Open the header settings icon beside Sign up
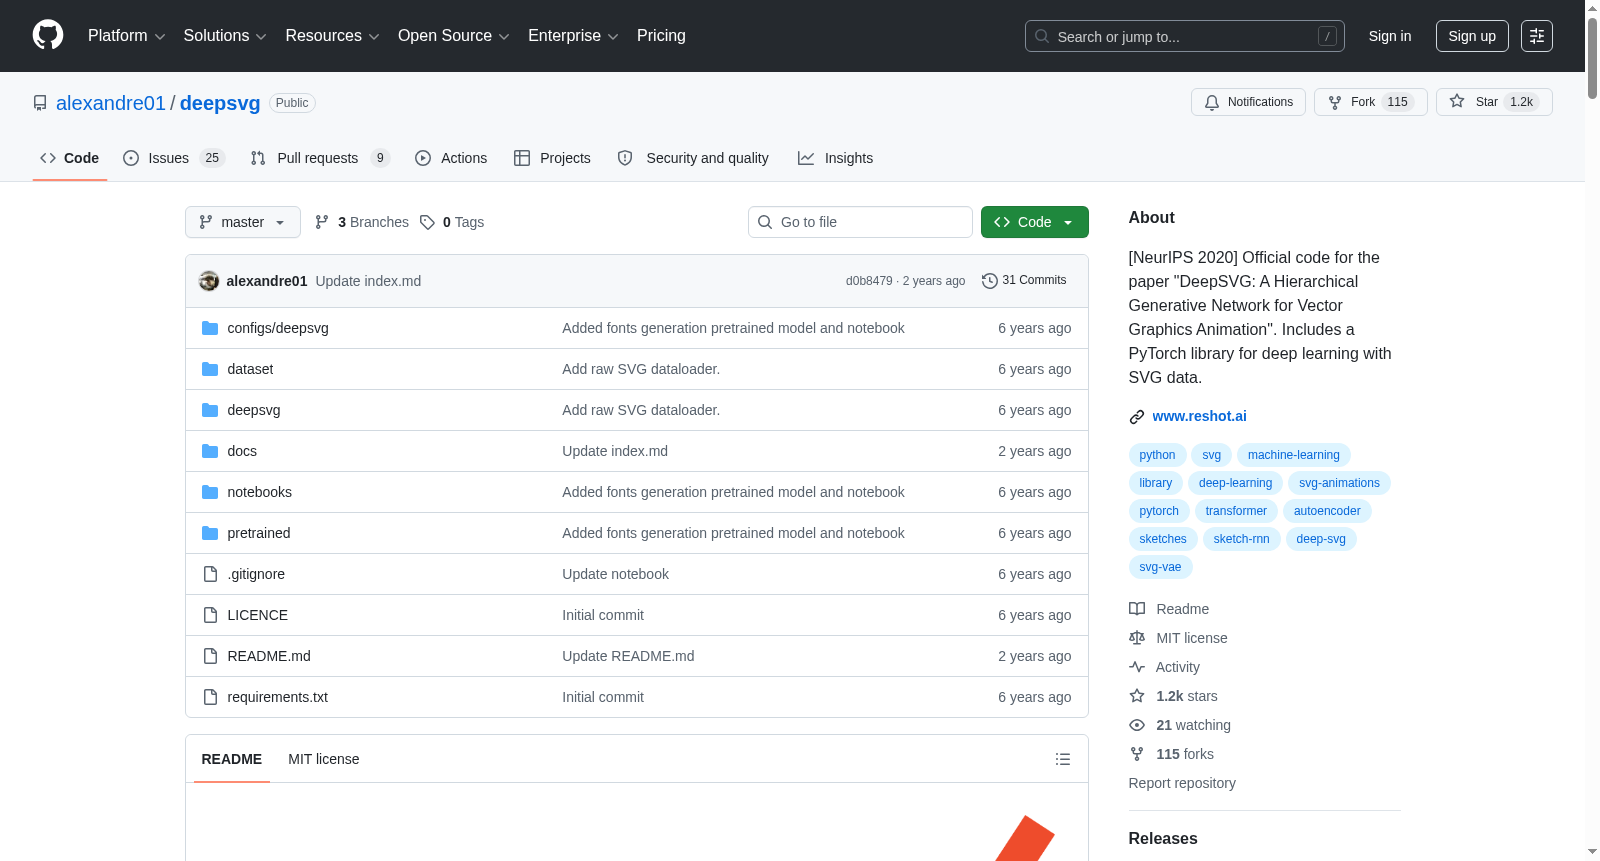The width and height of the screenshot is (1600, 861). pyautogui.click(x=1536, y=36)
